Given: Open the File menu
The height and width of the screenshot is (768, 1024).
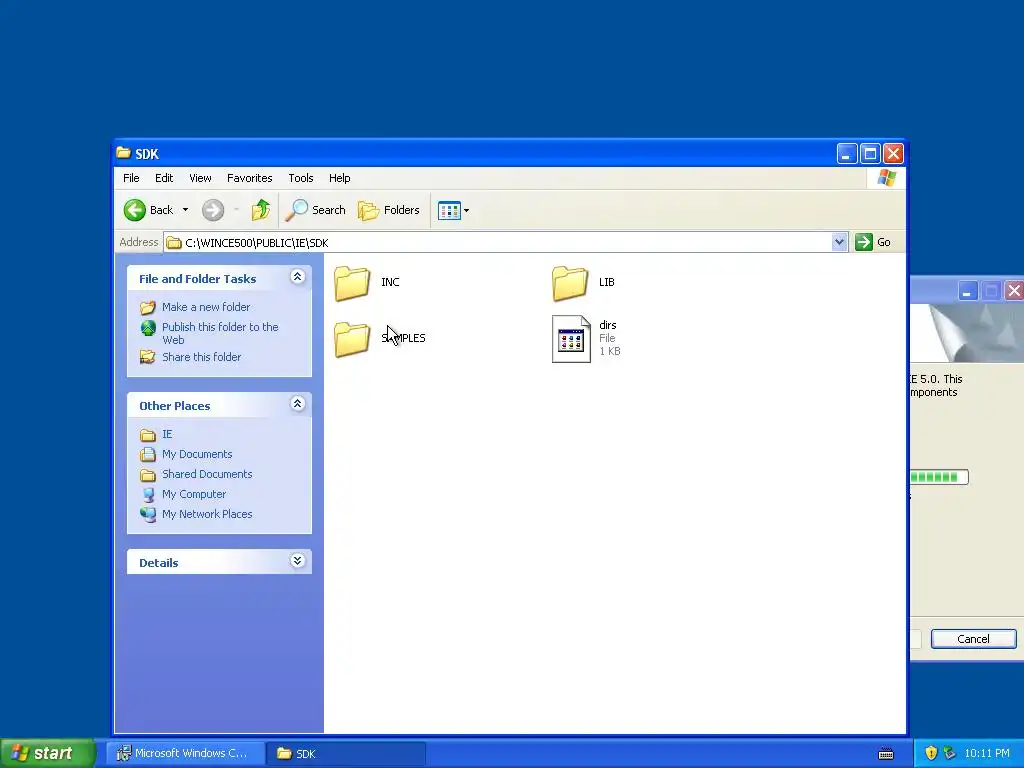Looking at the screenshot, I should [x=131, y=178].
